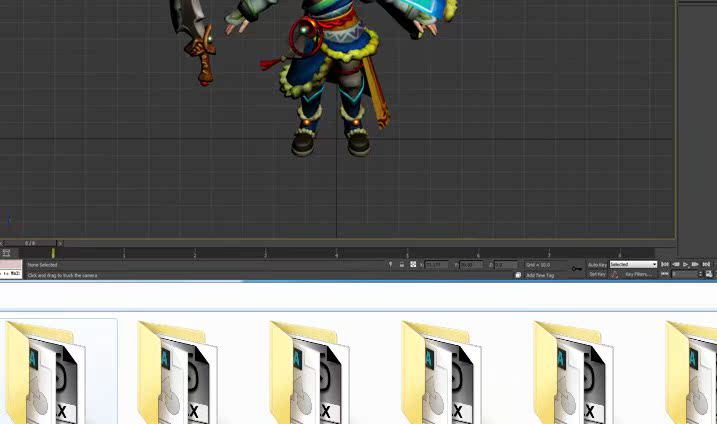Go to start of animation

[665, 264]
